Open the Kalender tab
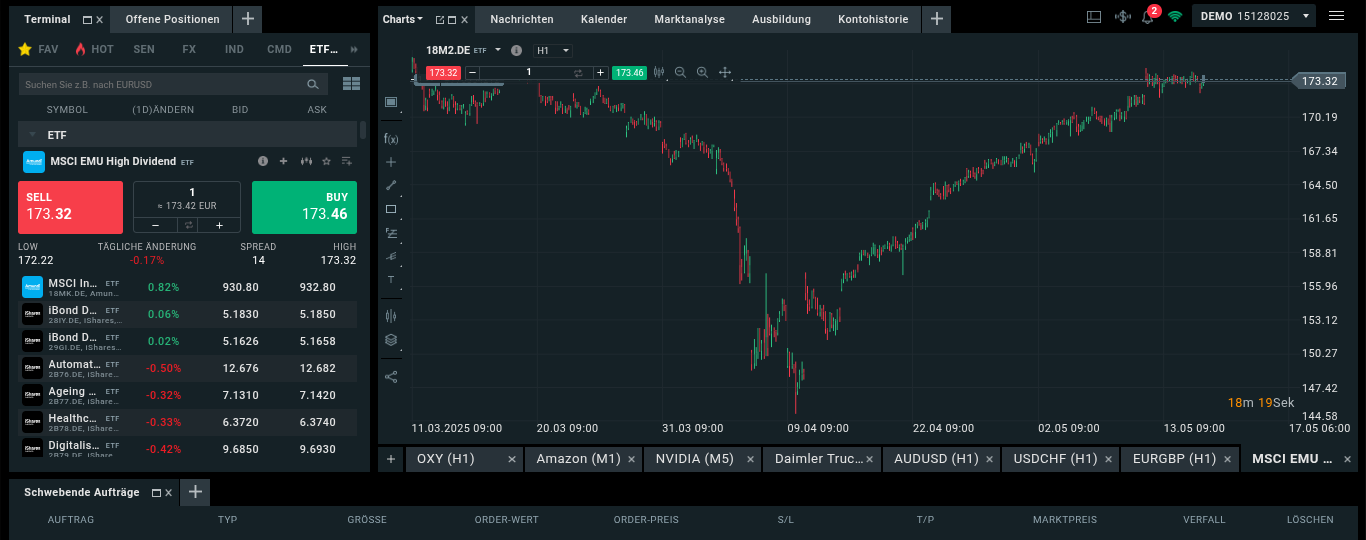Image resolution: width=1366 pixels, height=540 pixels. point(604,19)
